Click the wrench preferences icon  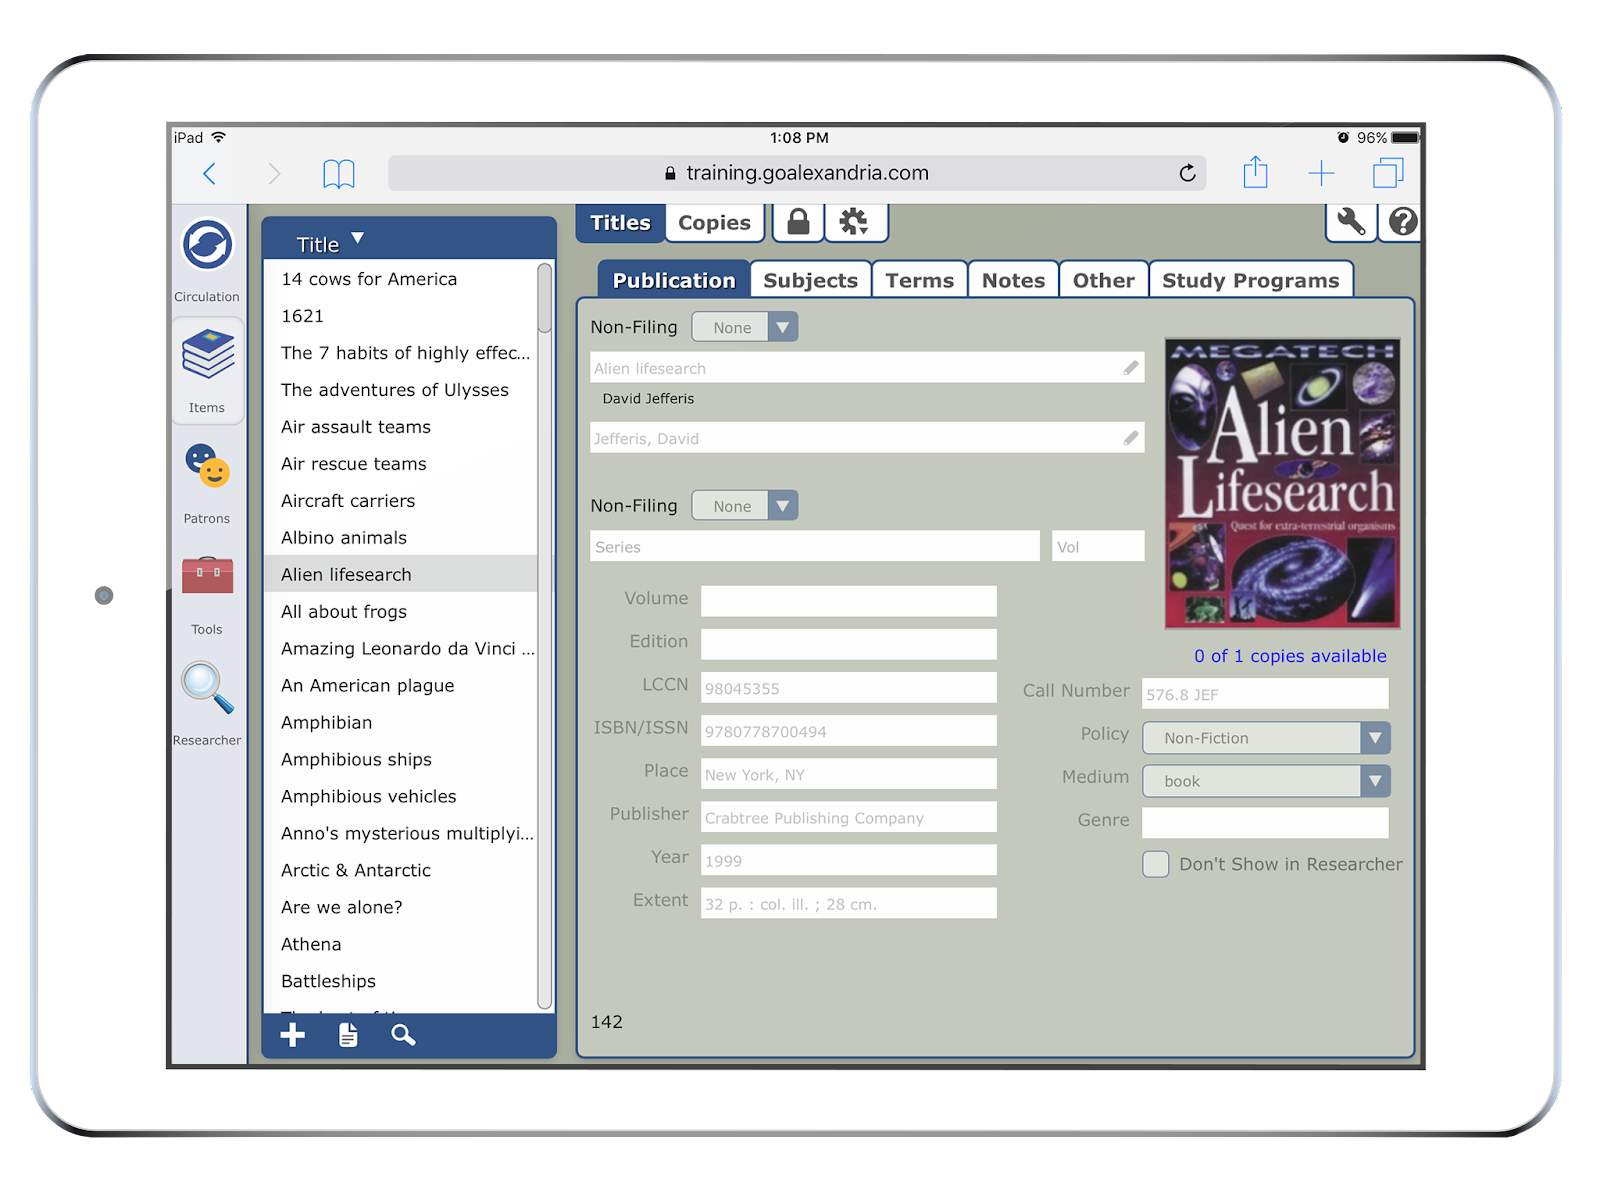pos(1350,222)
